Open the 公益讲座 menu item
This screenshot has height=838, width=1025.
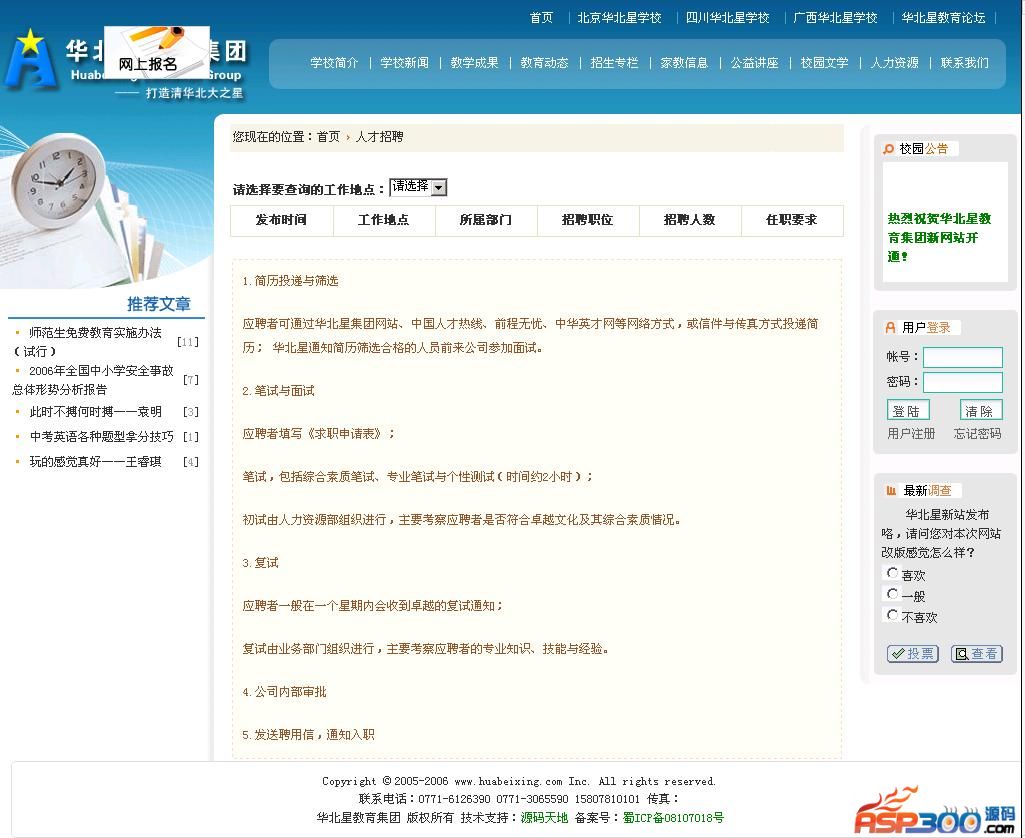754,63
